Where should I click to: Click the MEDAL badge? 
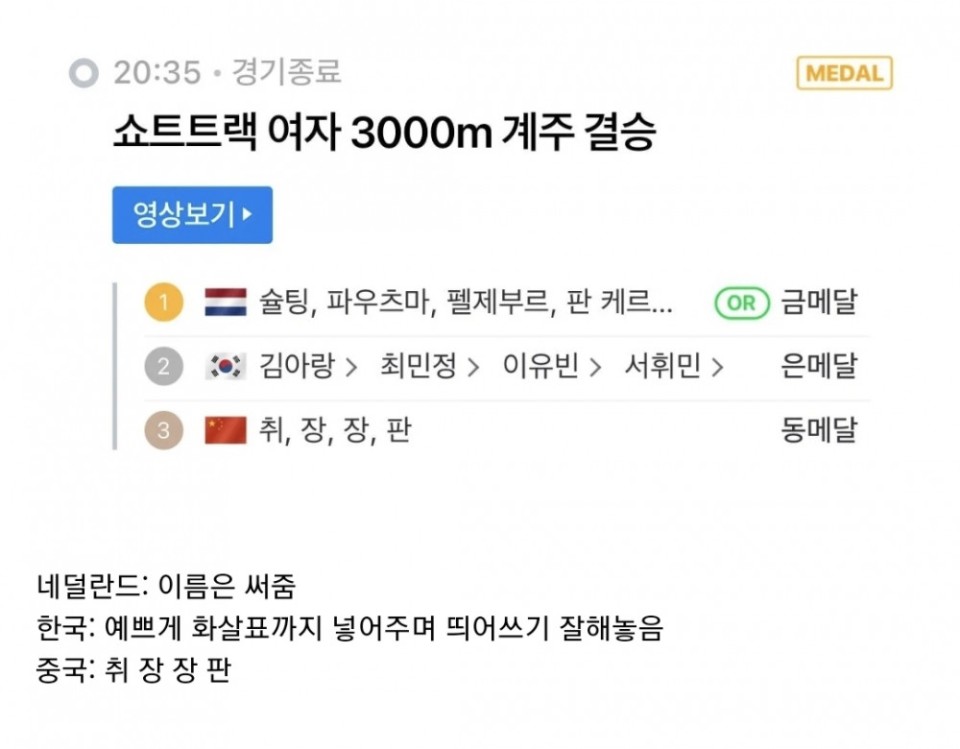[844, 73]
